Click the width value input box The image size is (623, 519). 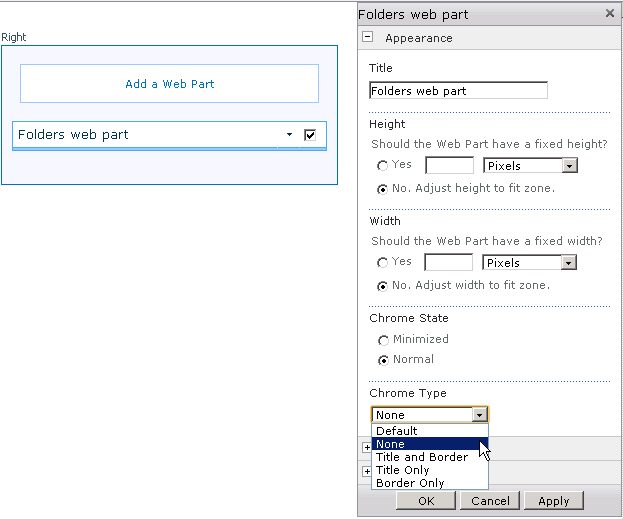449,263
